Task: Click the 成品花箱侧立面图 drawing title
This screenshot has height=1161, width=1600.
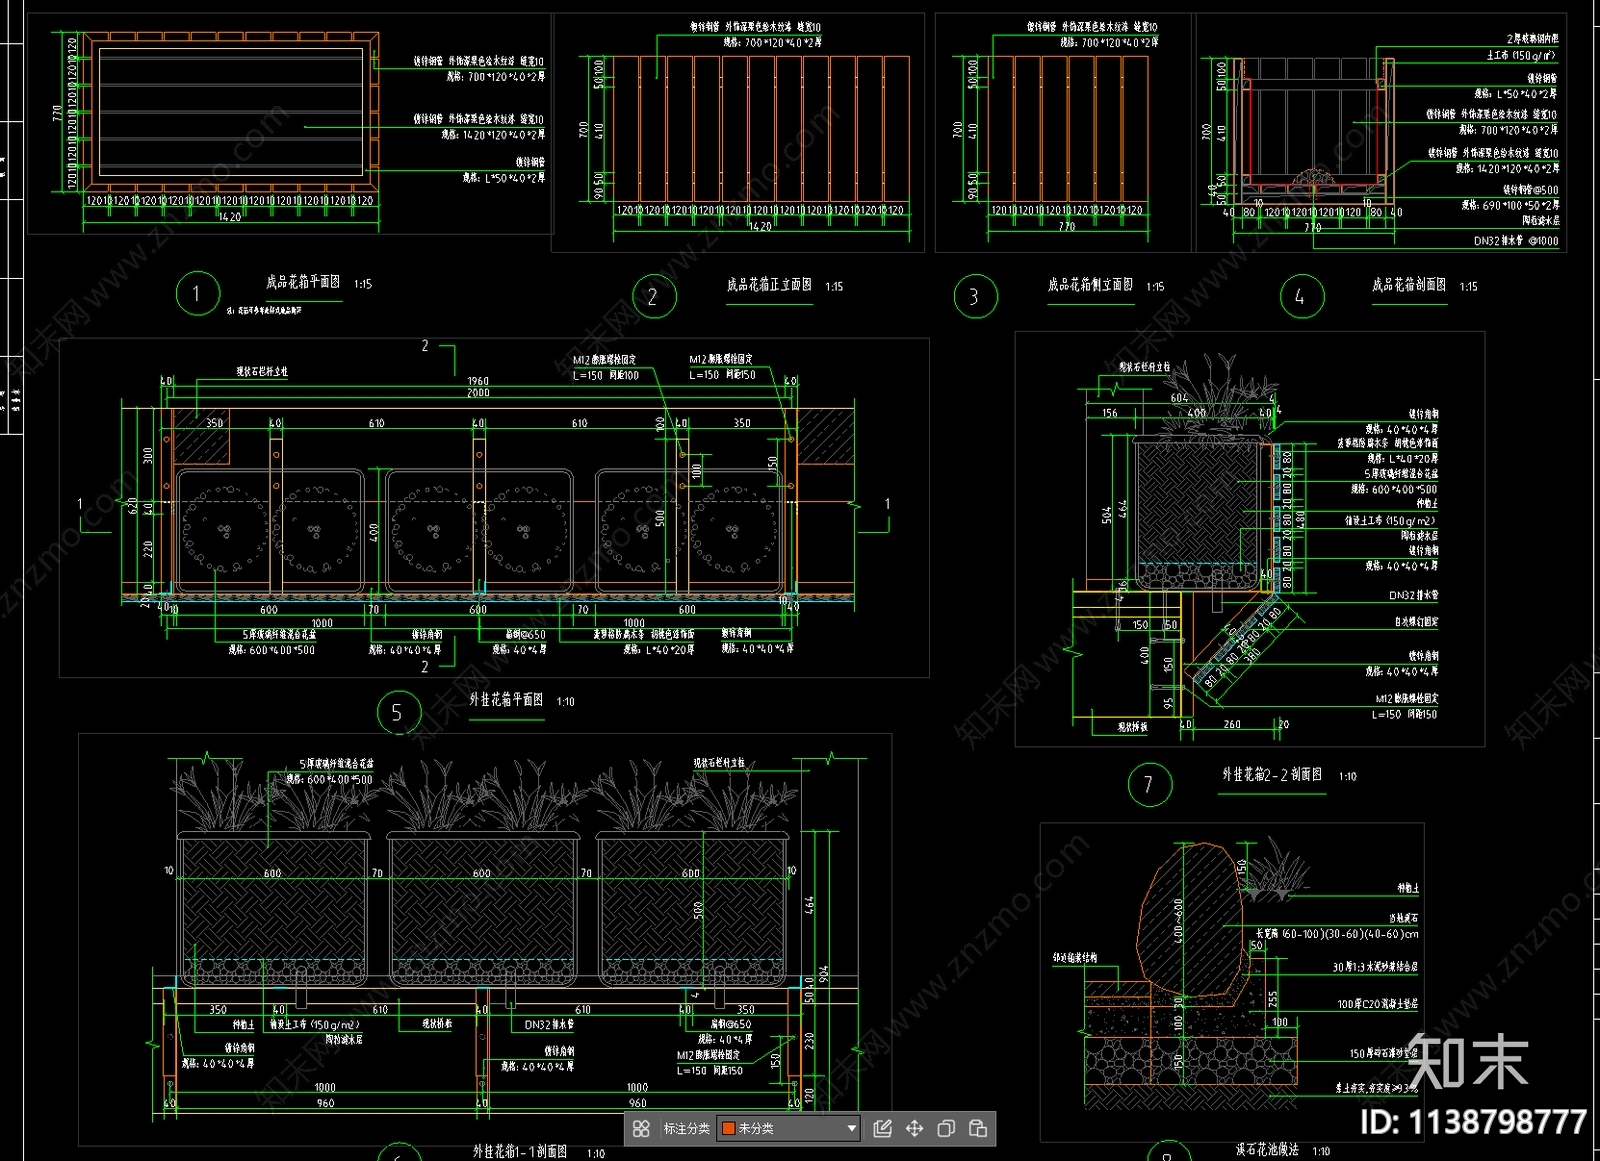Action: (1090, 286)
